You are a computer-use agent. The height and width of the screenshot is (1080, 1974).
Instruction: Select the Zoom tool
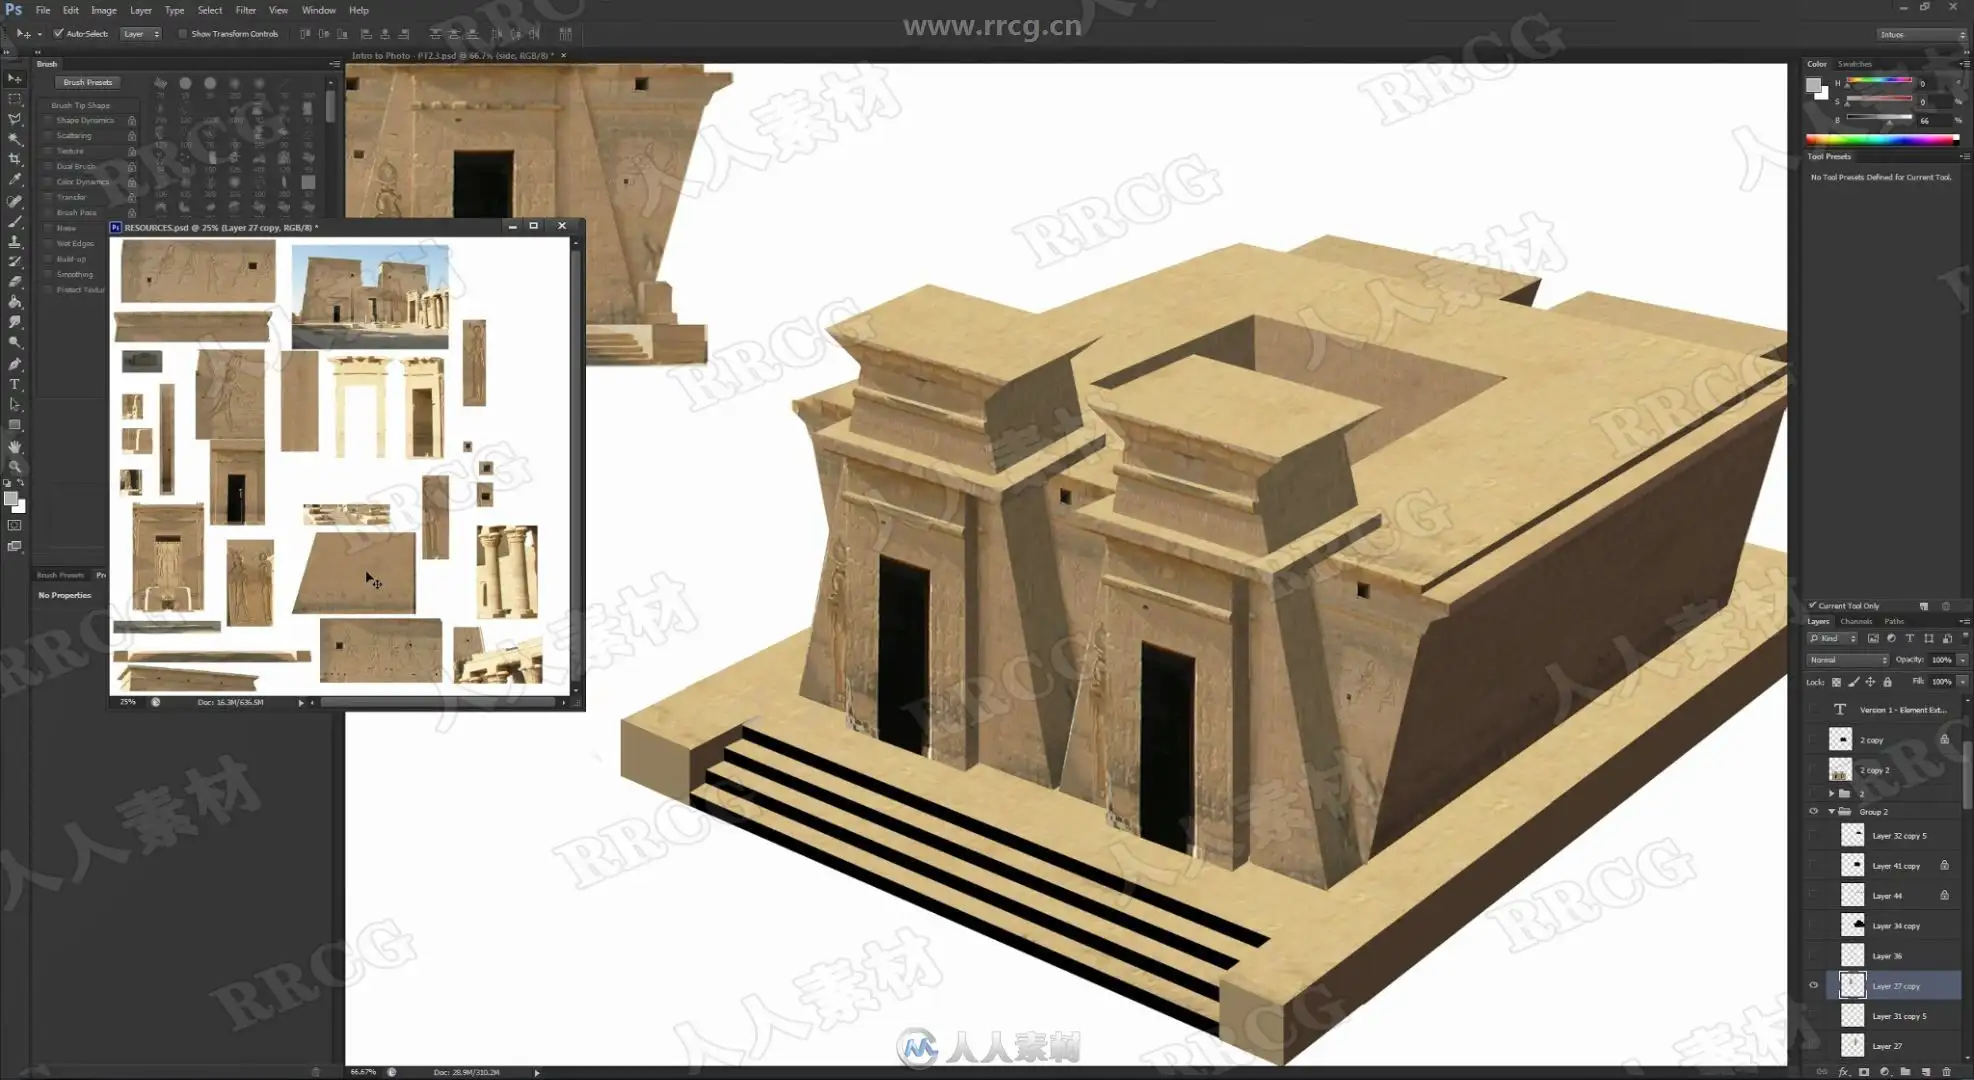(x=15, y=466)
